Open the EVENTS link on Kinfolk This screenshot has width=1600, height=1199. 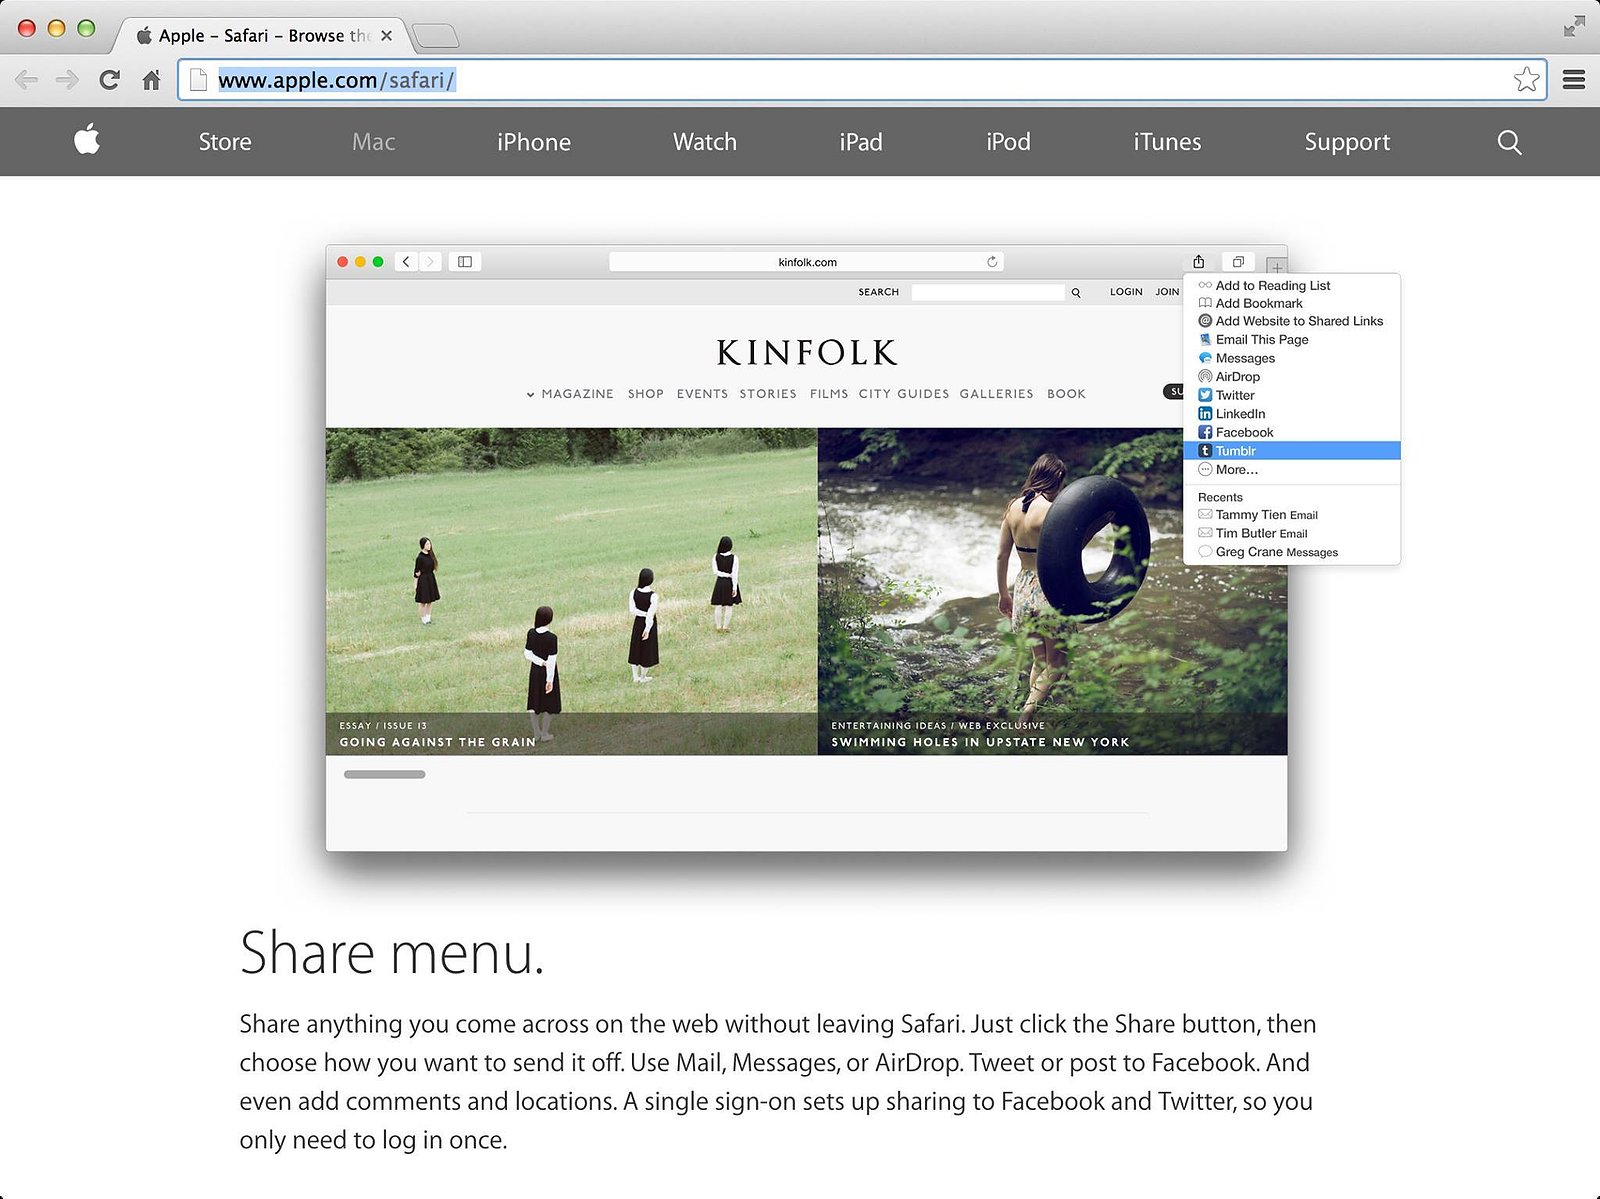coord(702,394)
